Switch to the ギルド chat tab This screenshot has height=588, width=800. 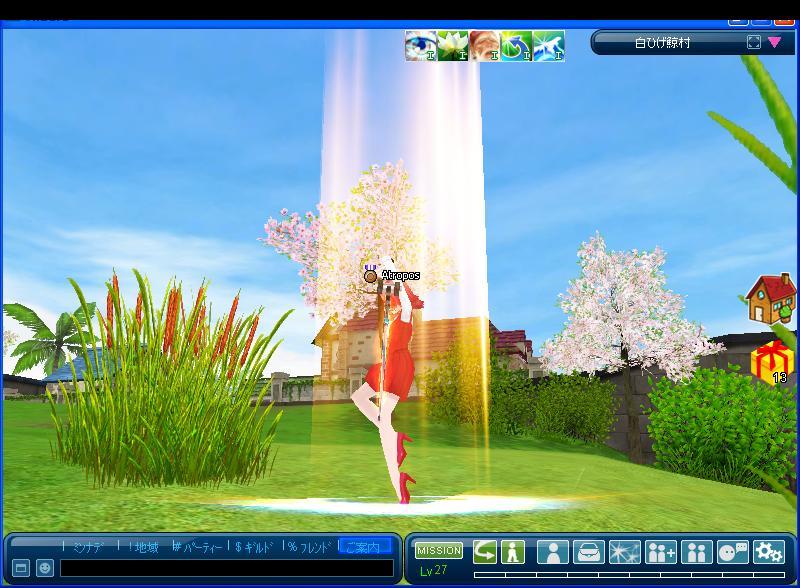pos(254,547)
